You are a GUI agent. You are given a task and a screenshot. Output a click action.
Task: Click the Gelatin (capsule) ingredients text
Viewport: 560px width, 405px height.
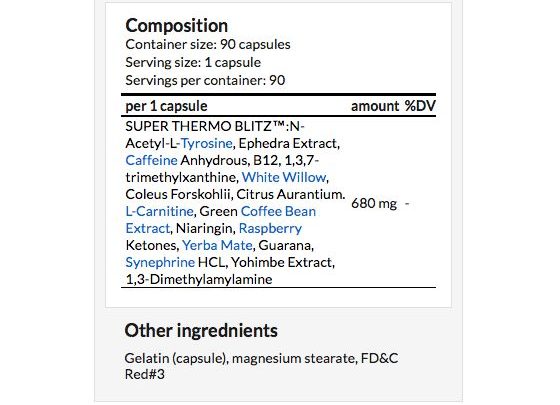pos(176,358)
